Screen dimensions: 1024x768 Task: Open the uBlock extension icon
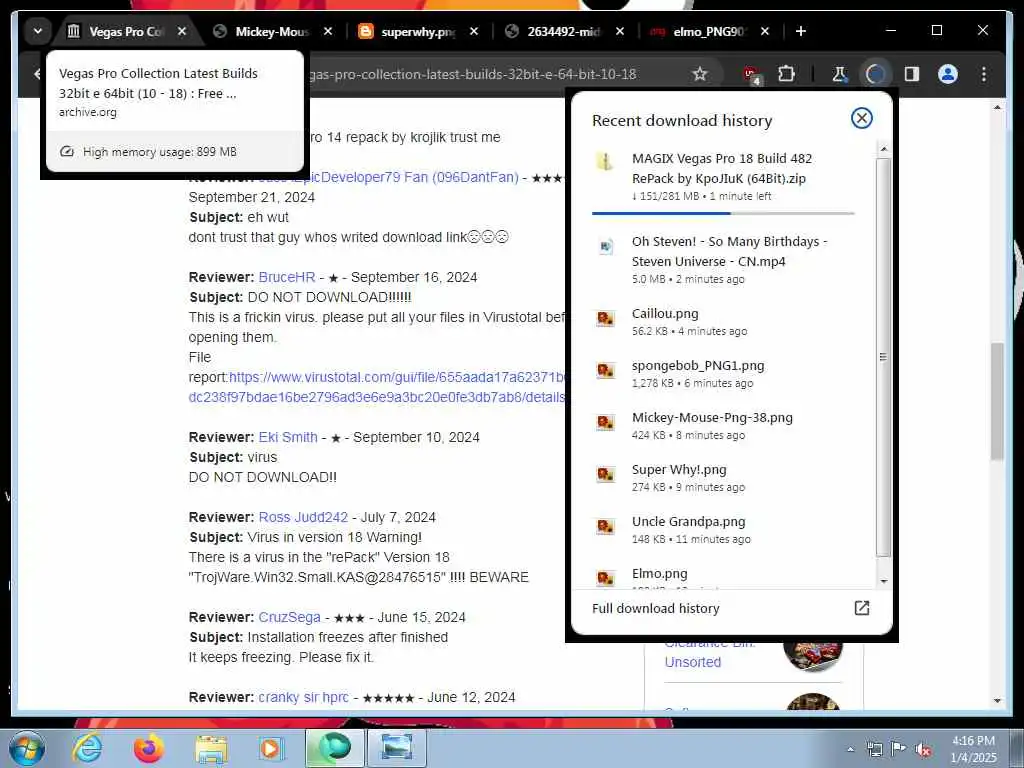752,74
